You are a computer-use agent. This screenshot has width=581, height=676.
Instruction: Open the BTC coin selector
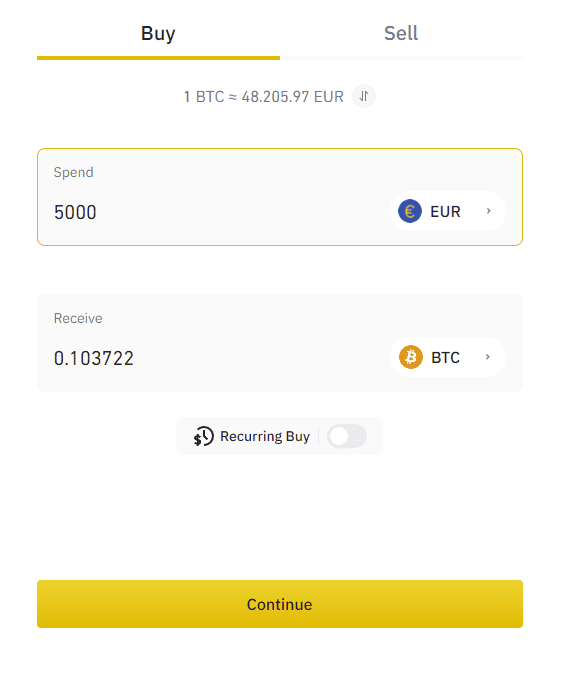click(448, 357)
